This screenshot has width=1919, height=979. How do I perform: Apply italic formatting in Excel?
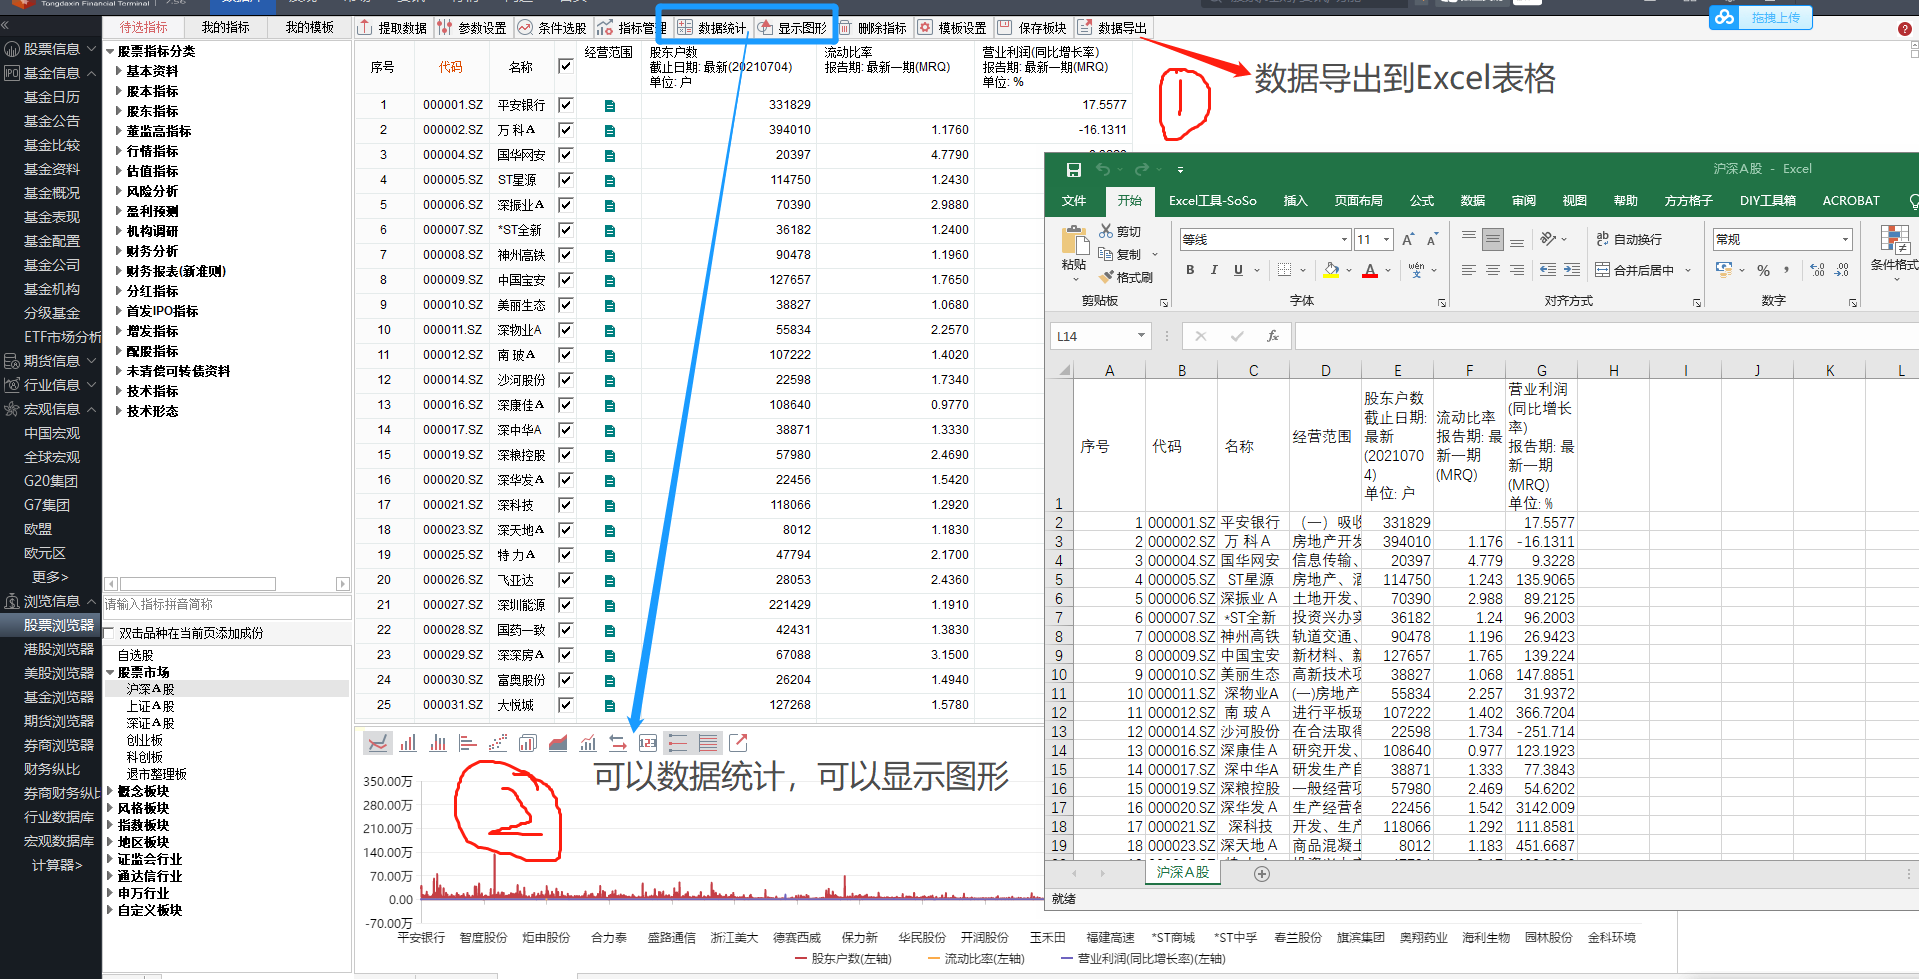1214,270
